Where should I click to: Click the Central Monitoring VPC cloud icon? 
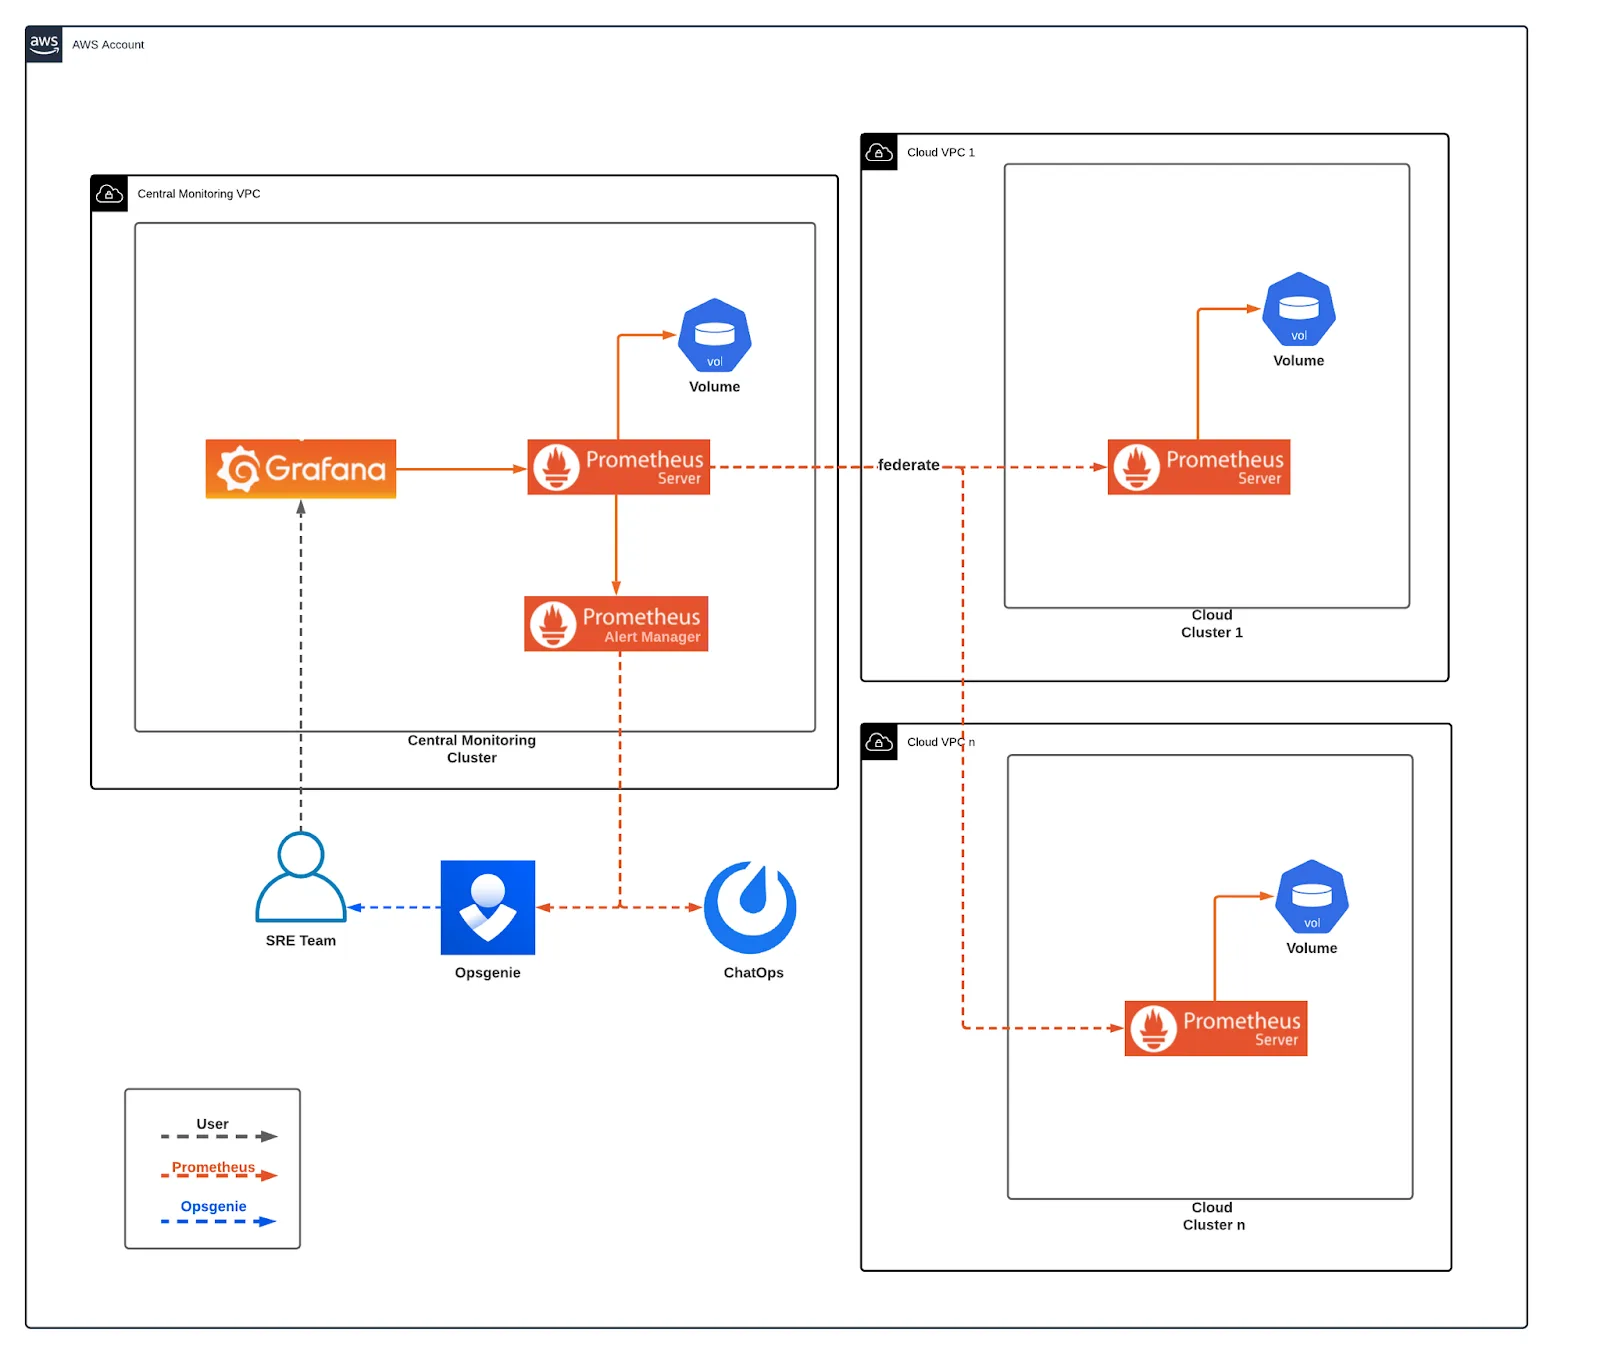pyautogui.click(x=109, y=194)
